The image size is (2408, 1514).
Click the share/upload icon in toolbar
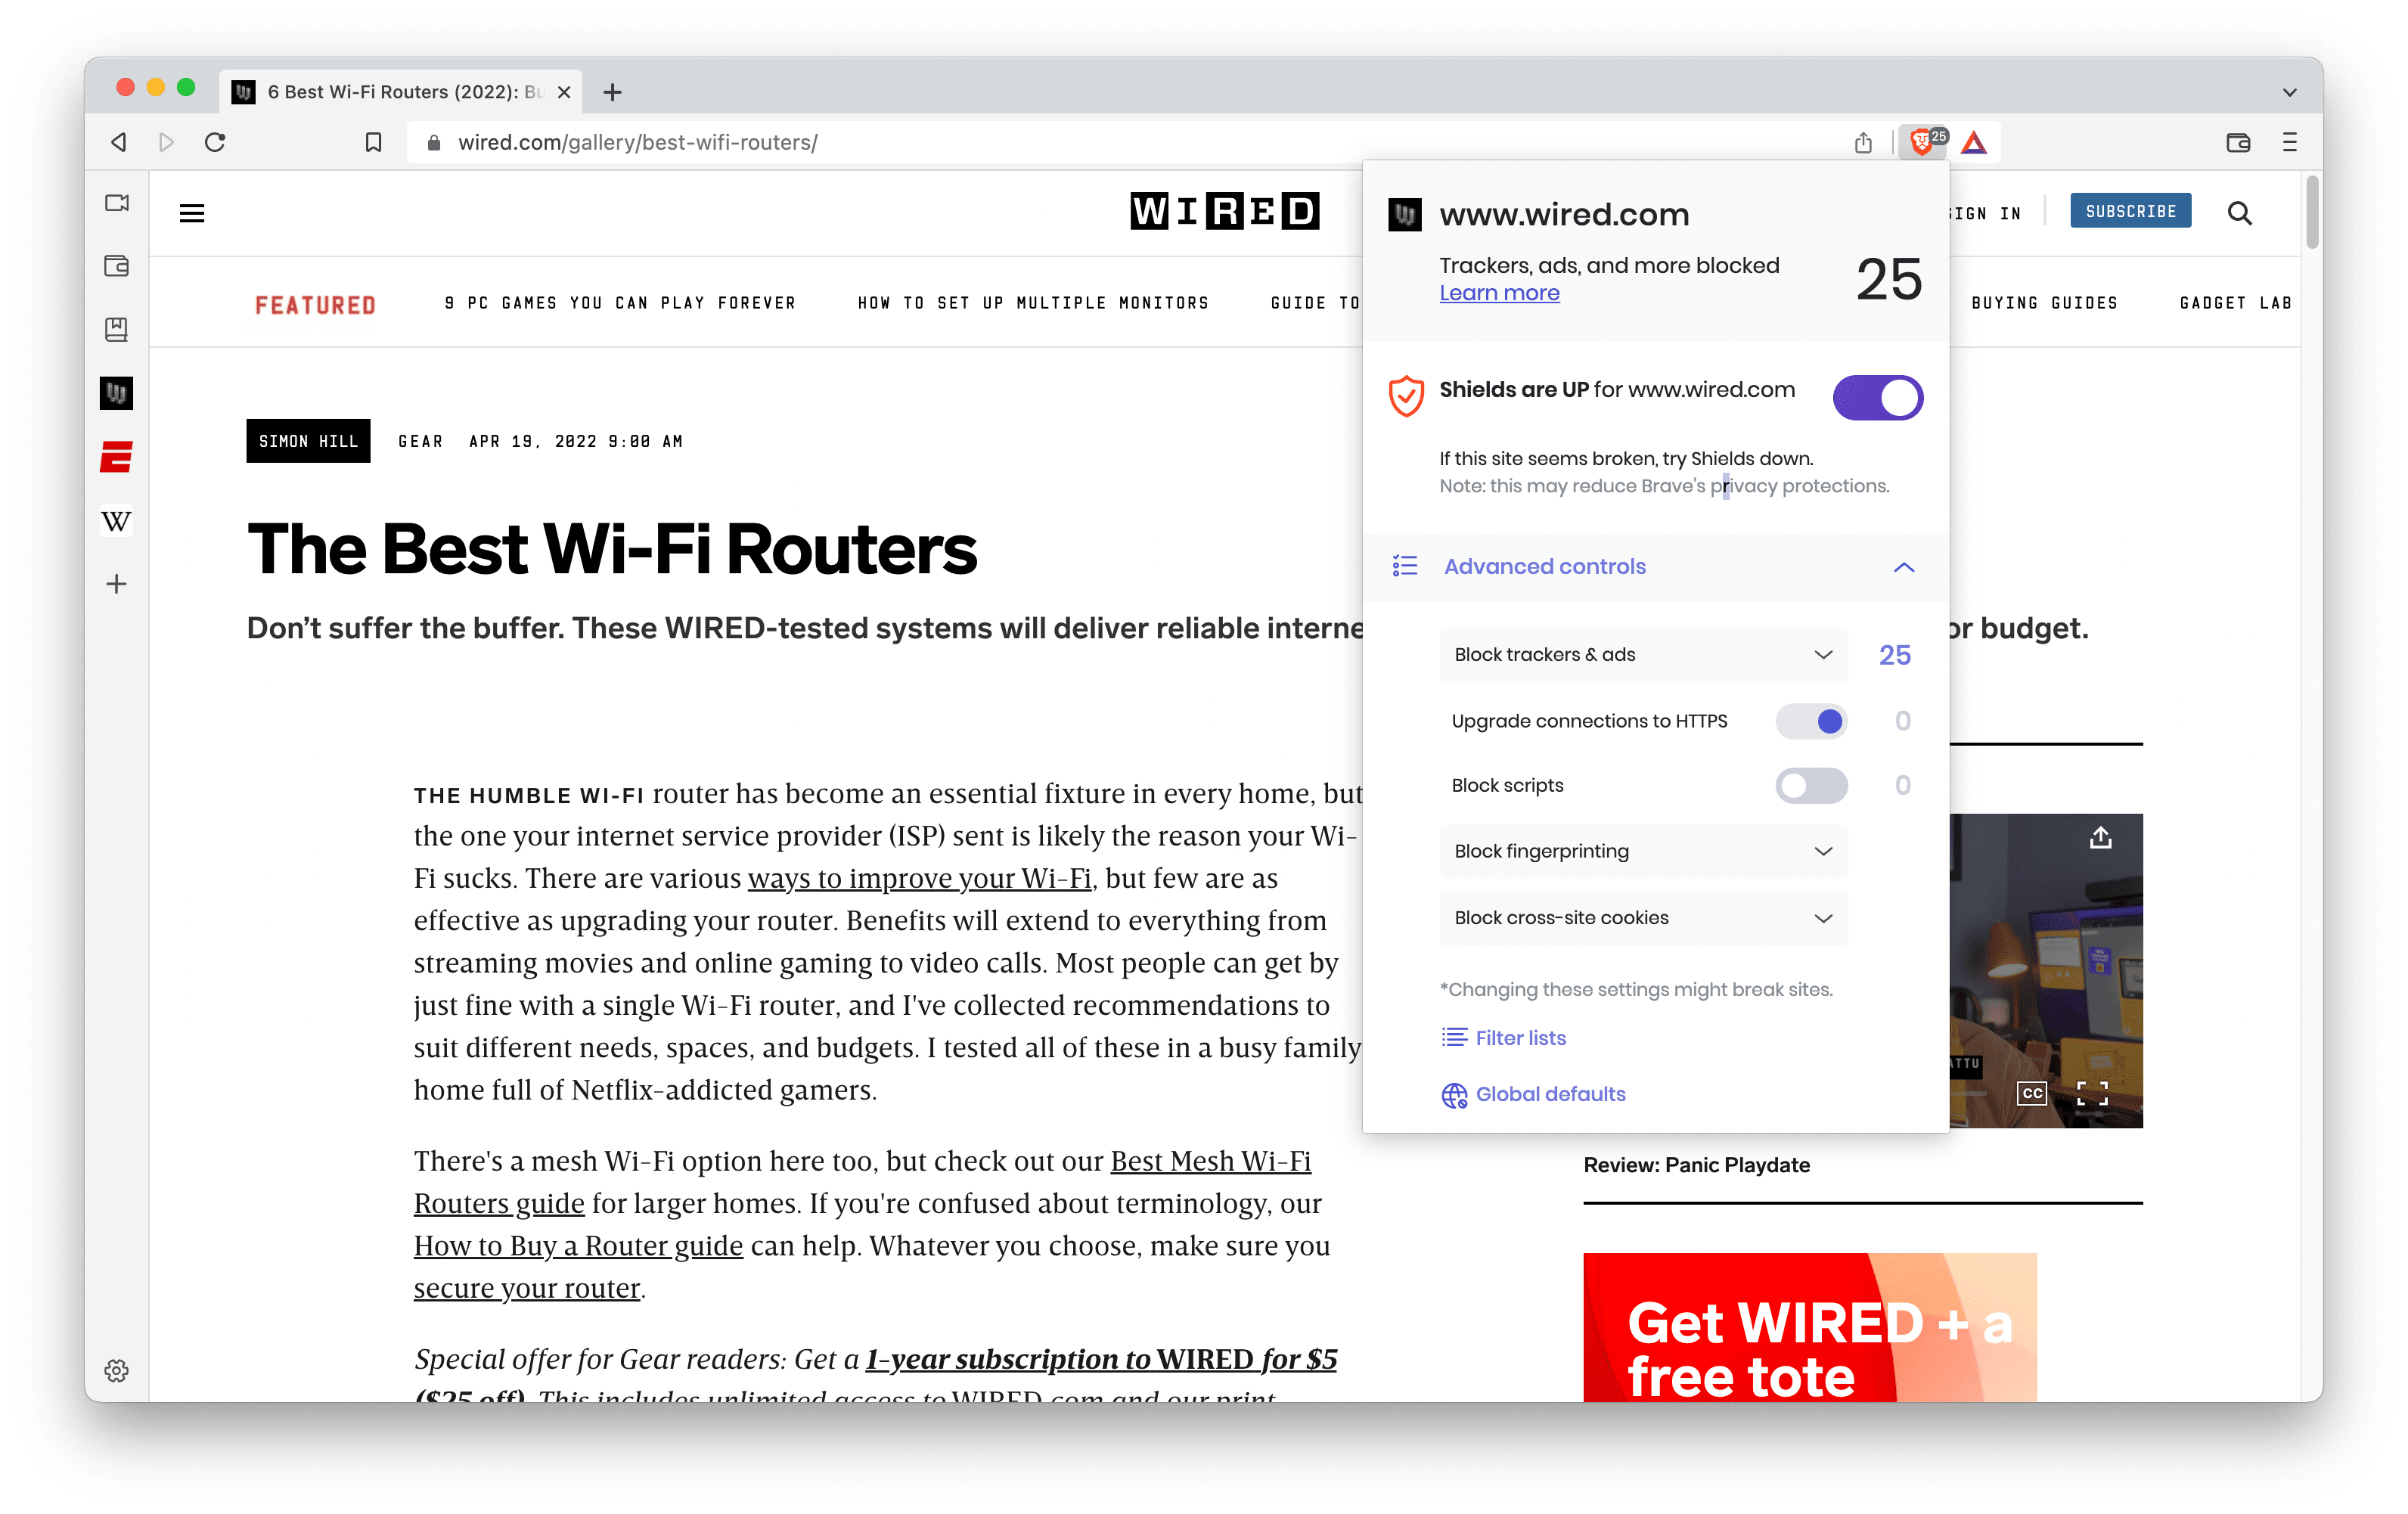click(x=1860, y=141)
